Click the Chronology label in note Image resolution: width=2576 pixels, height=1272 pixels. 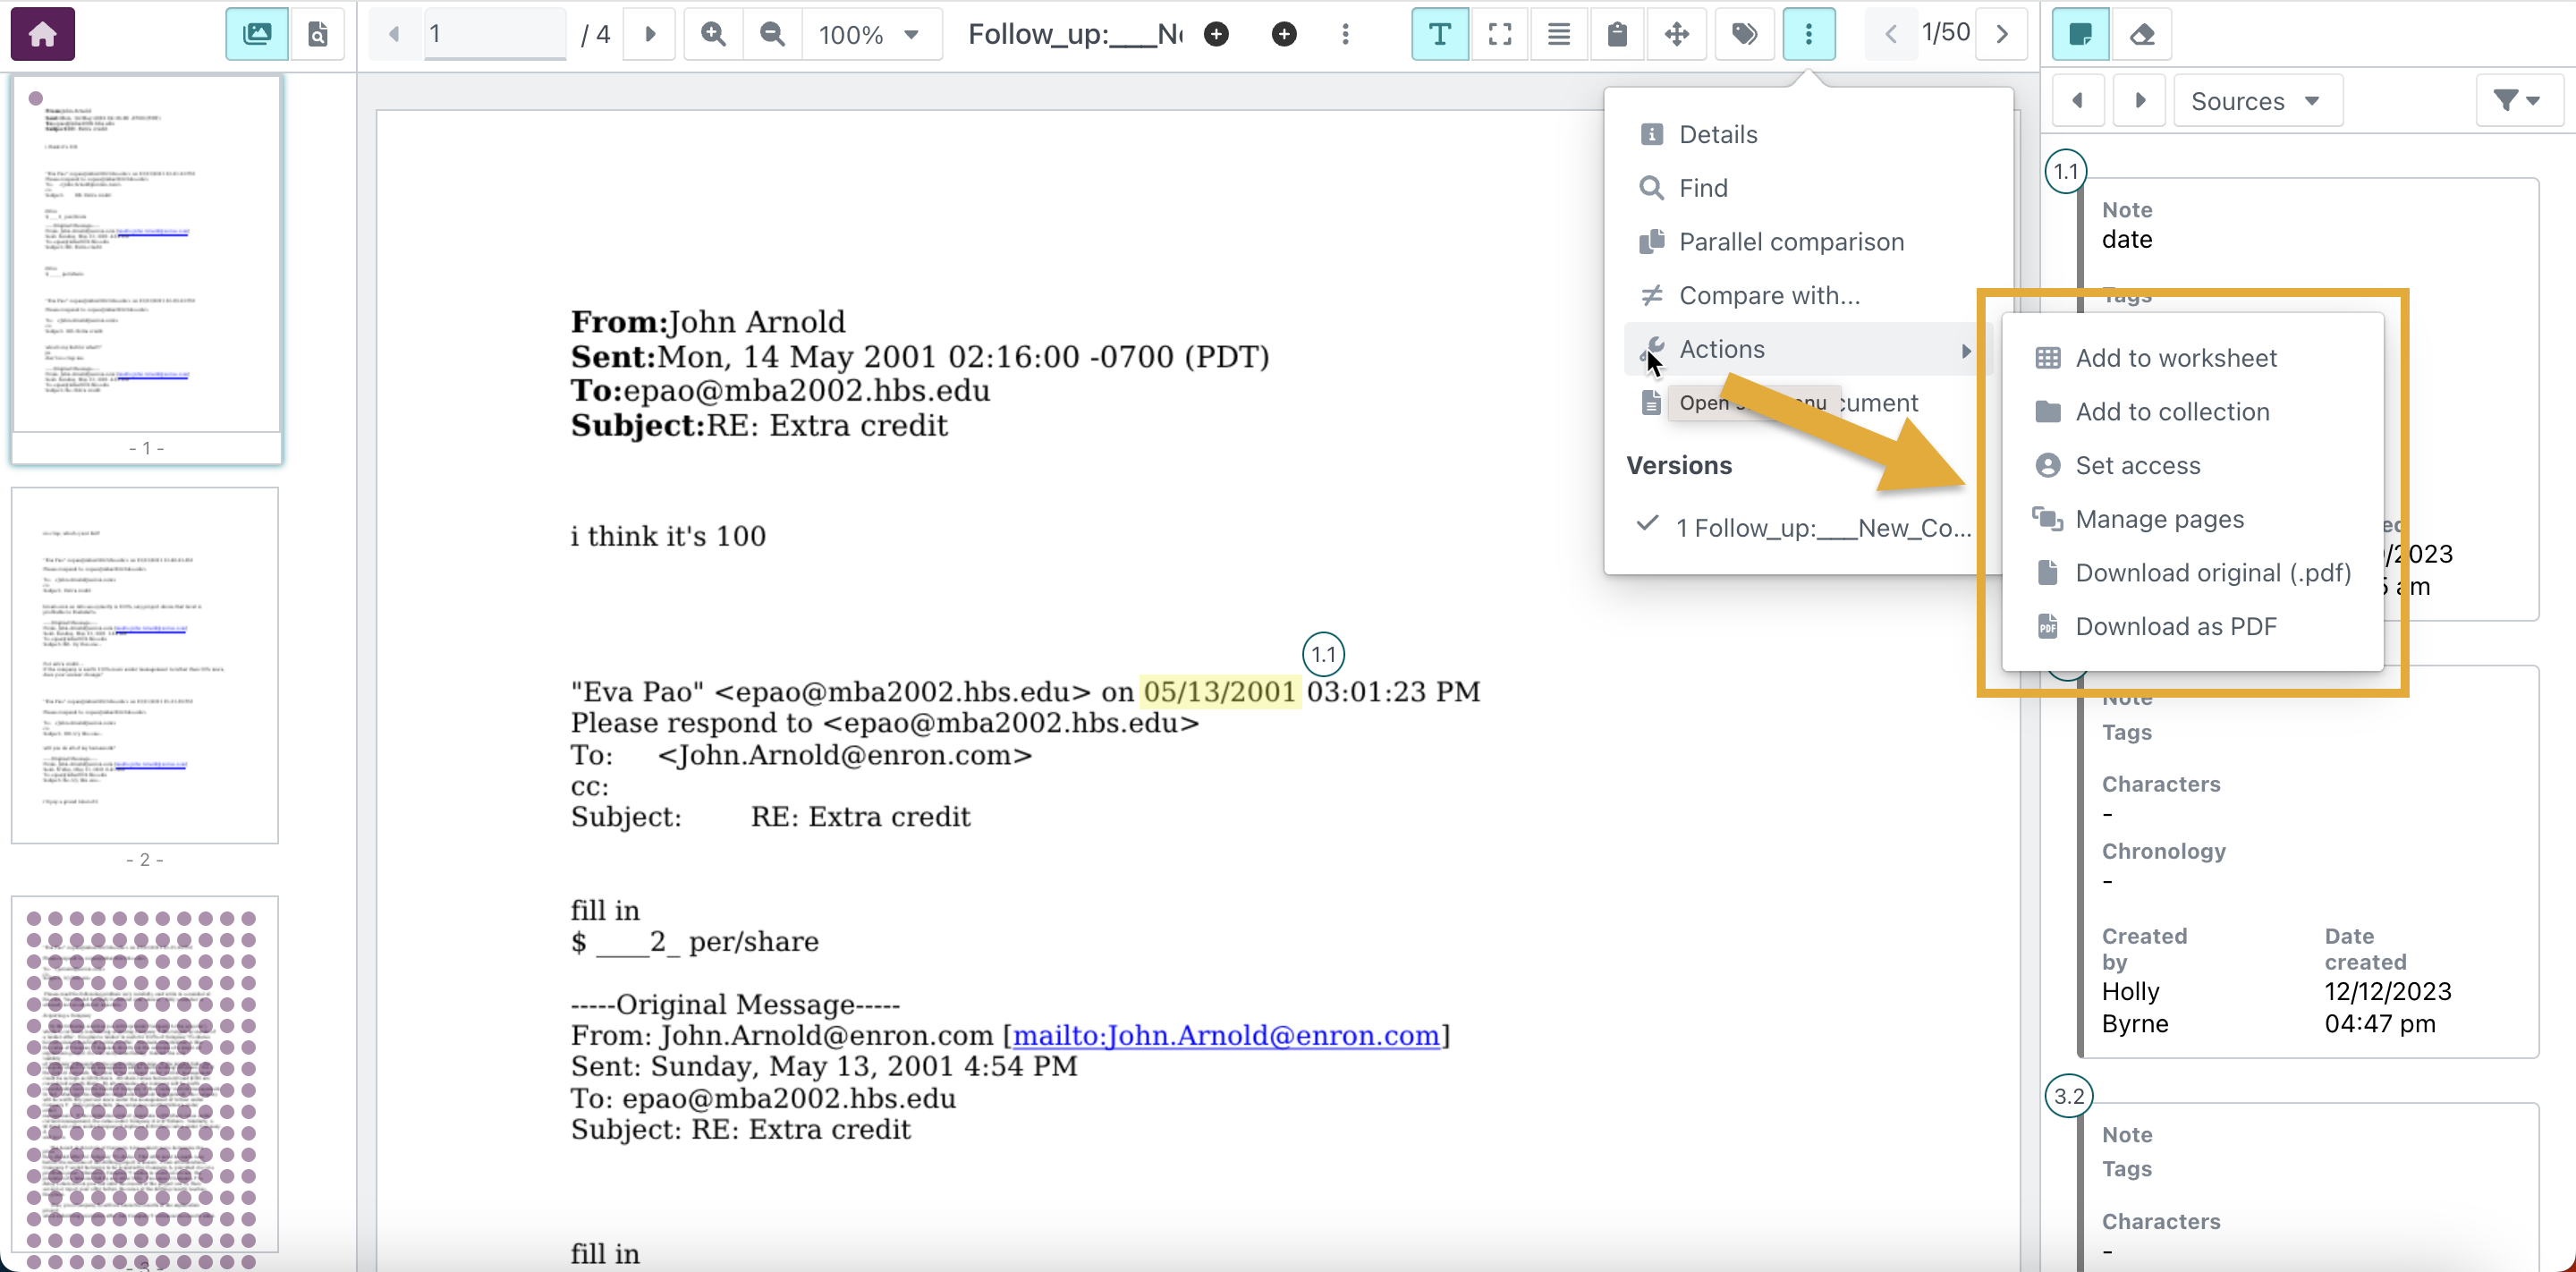pyautogui.click(x=2164, y=851)
